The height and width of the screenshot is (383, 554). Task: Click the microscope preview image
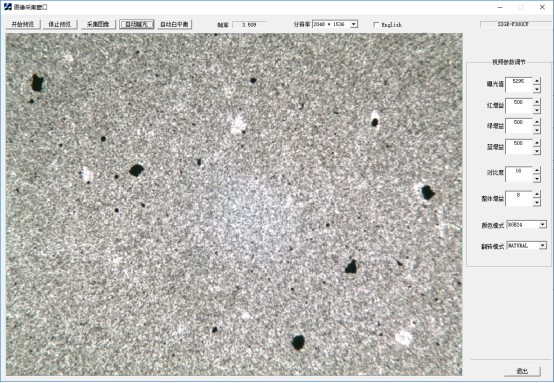tap(234, 204)
